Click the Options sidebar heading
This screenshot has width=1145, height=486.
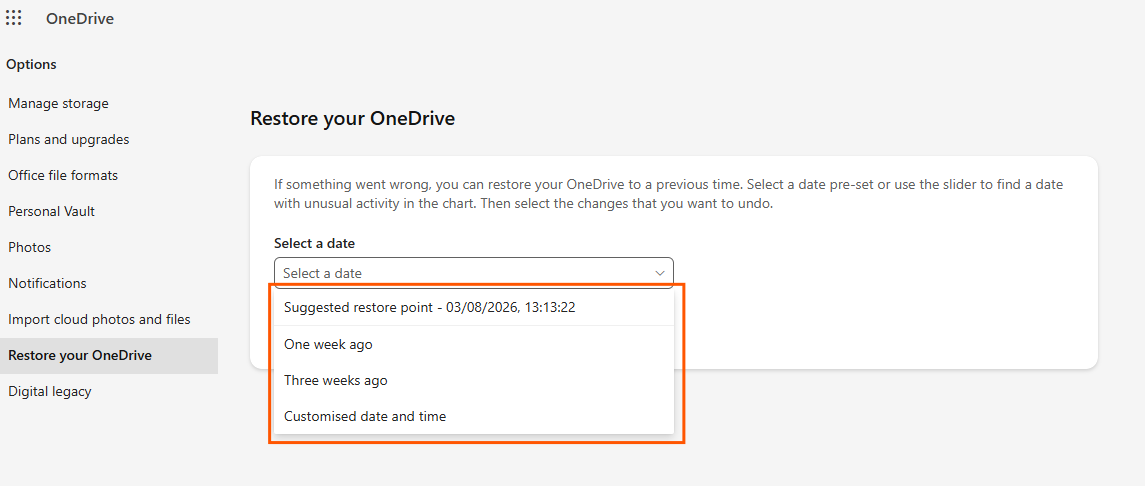pos(31,64)
